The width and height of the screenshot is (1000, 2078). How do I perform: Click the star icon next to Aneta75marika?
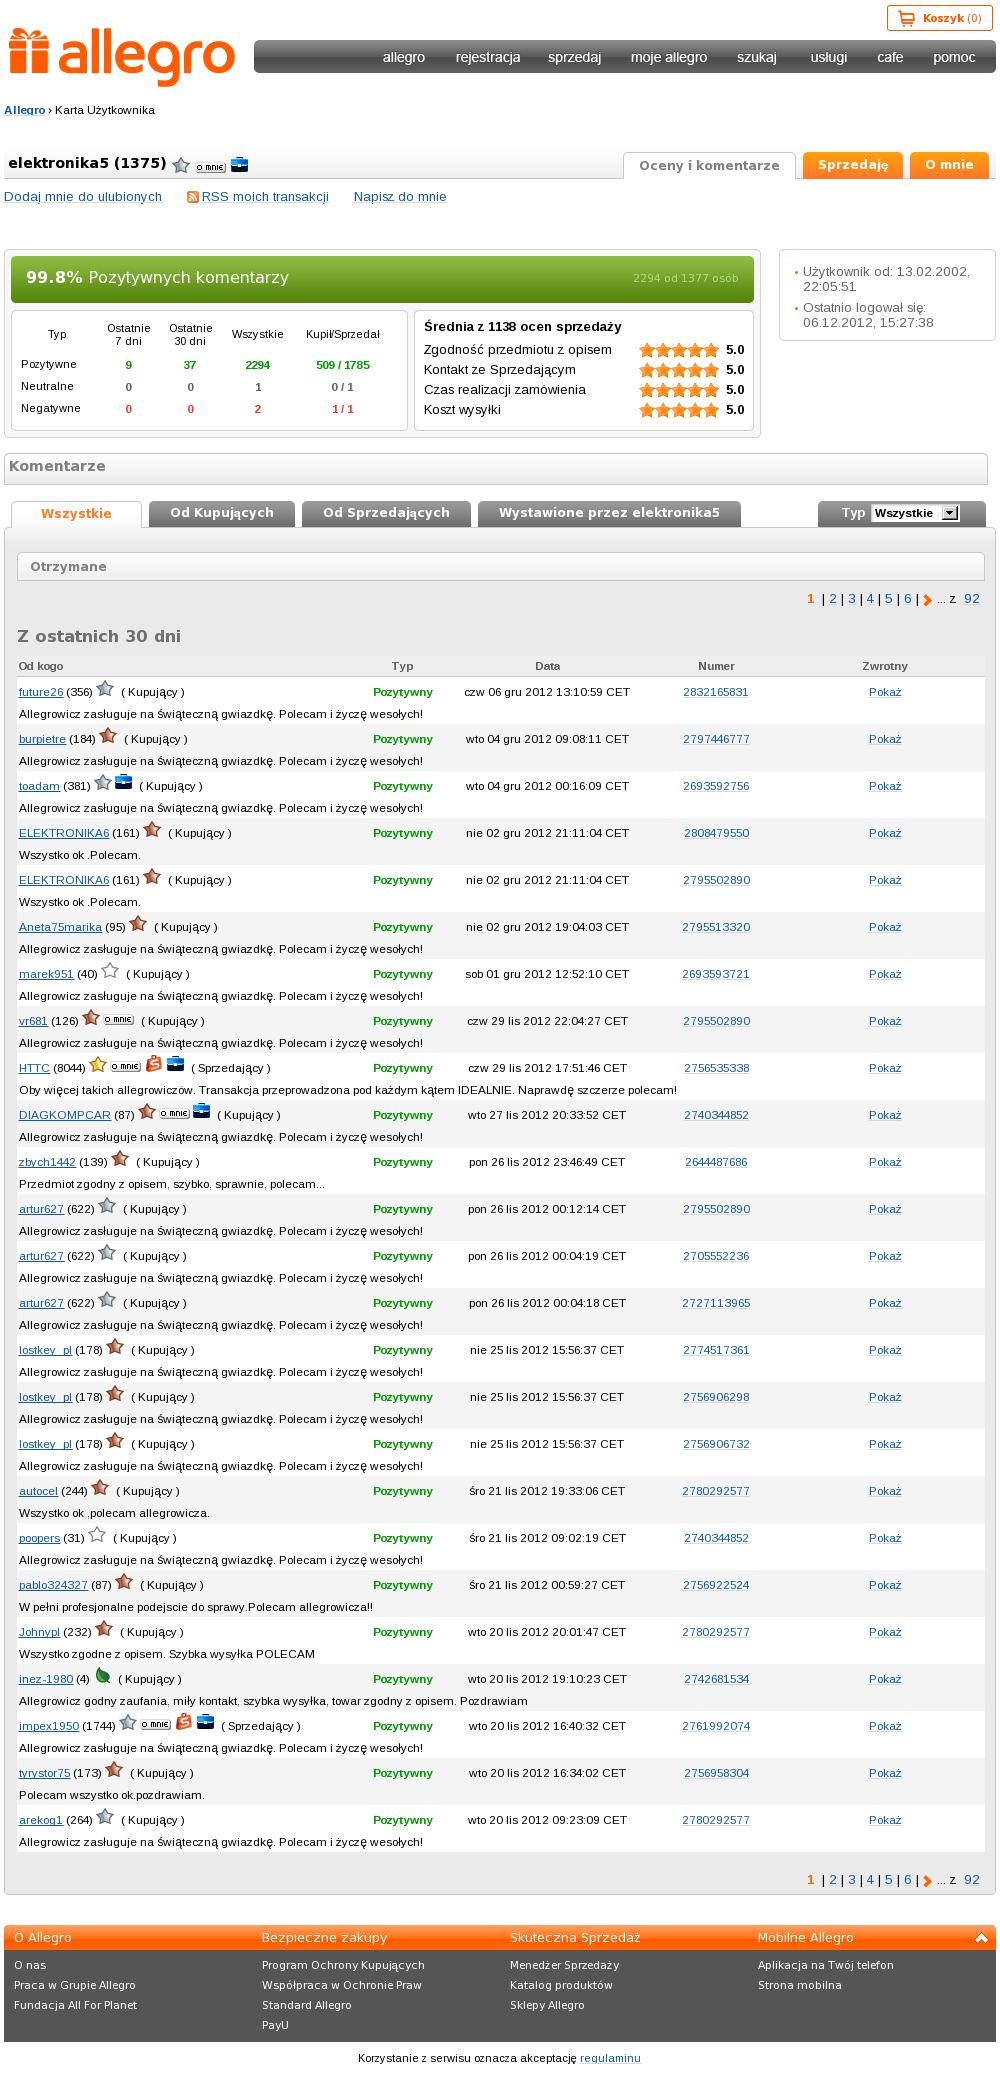click(138, 924)
